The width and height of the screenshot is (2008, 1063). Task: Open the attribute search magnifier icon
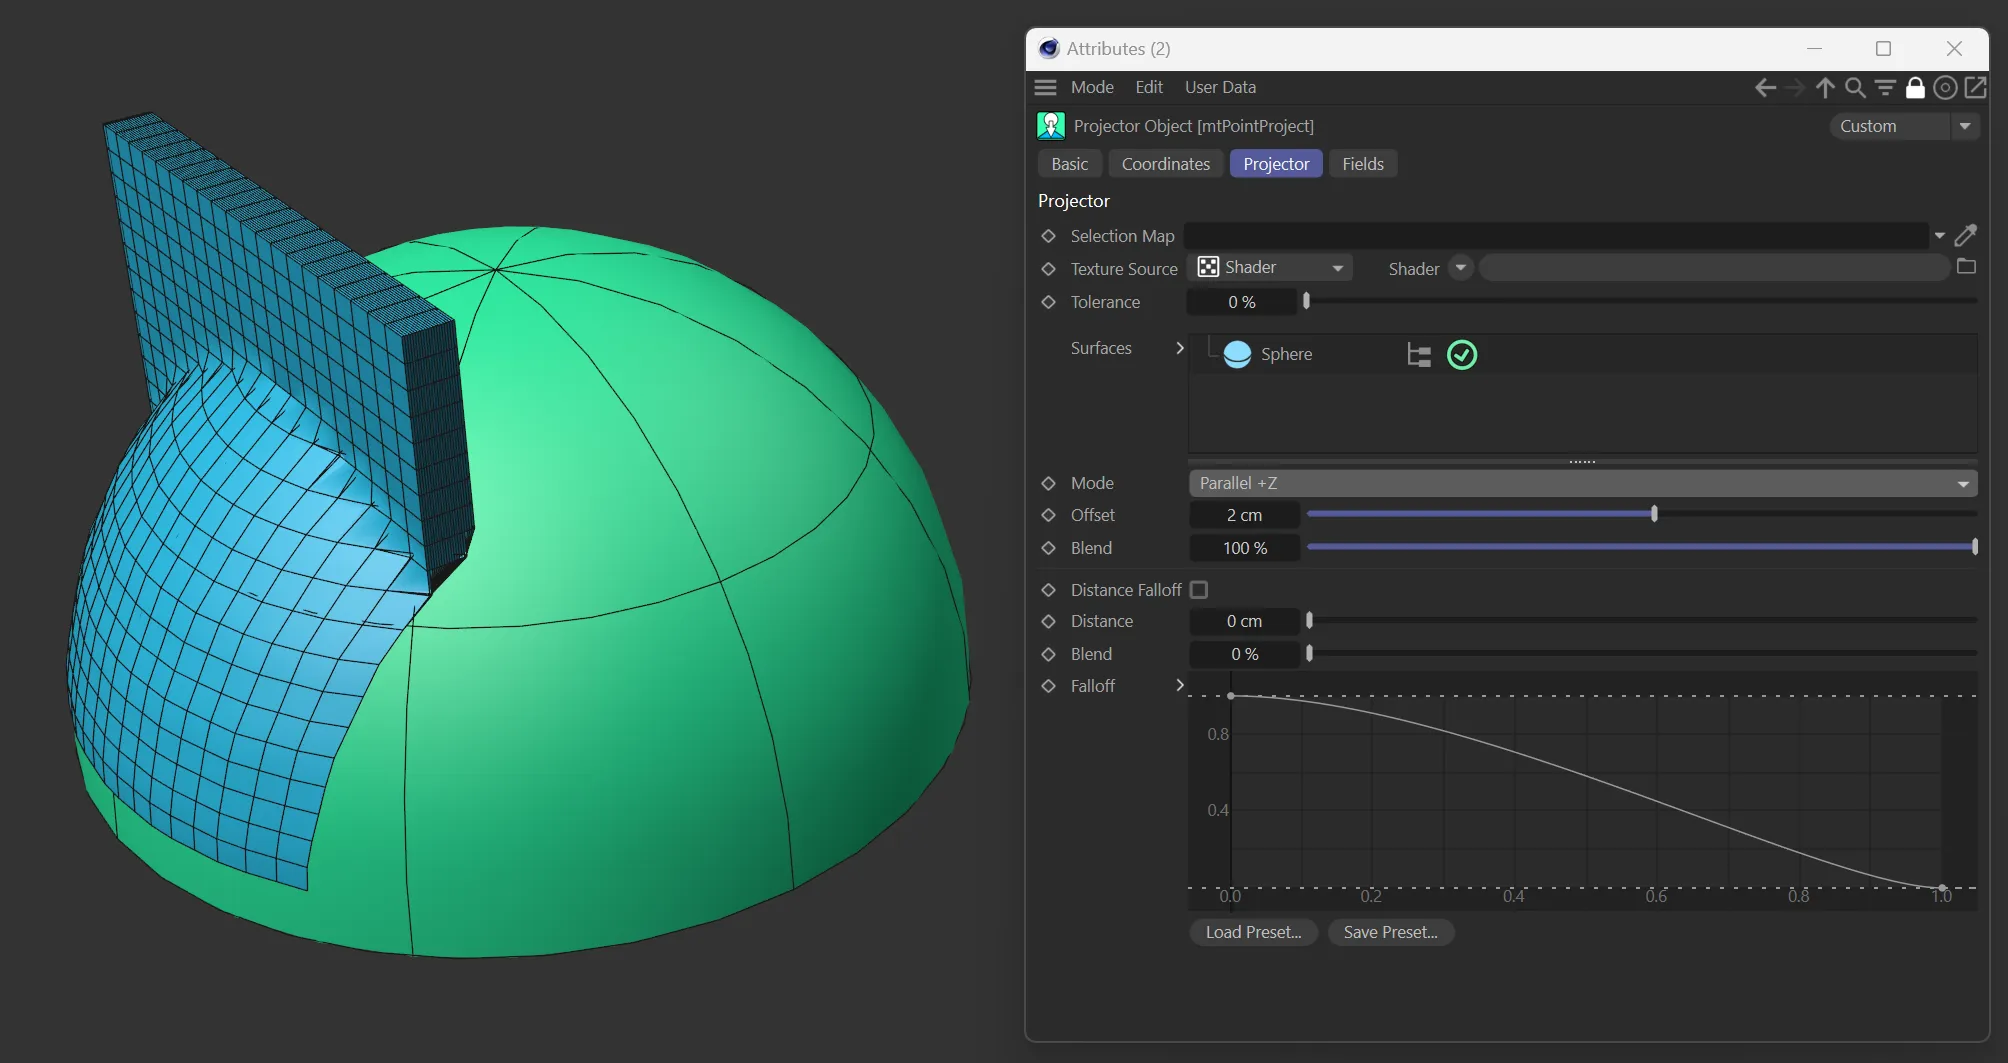pos(1855,88)
